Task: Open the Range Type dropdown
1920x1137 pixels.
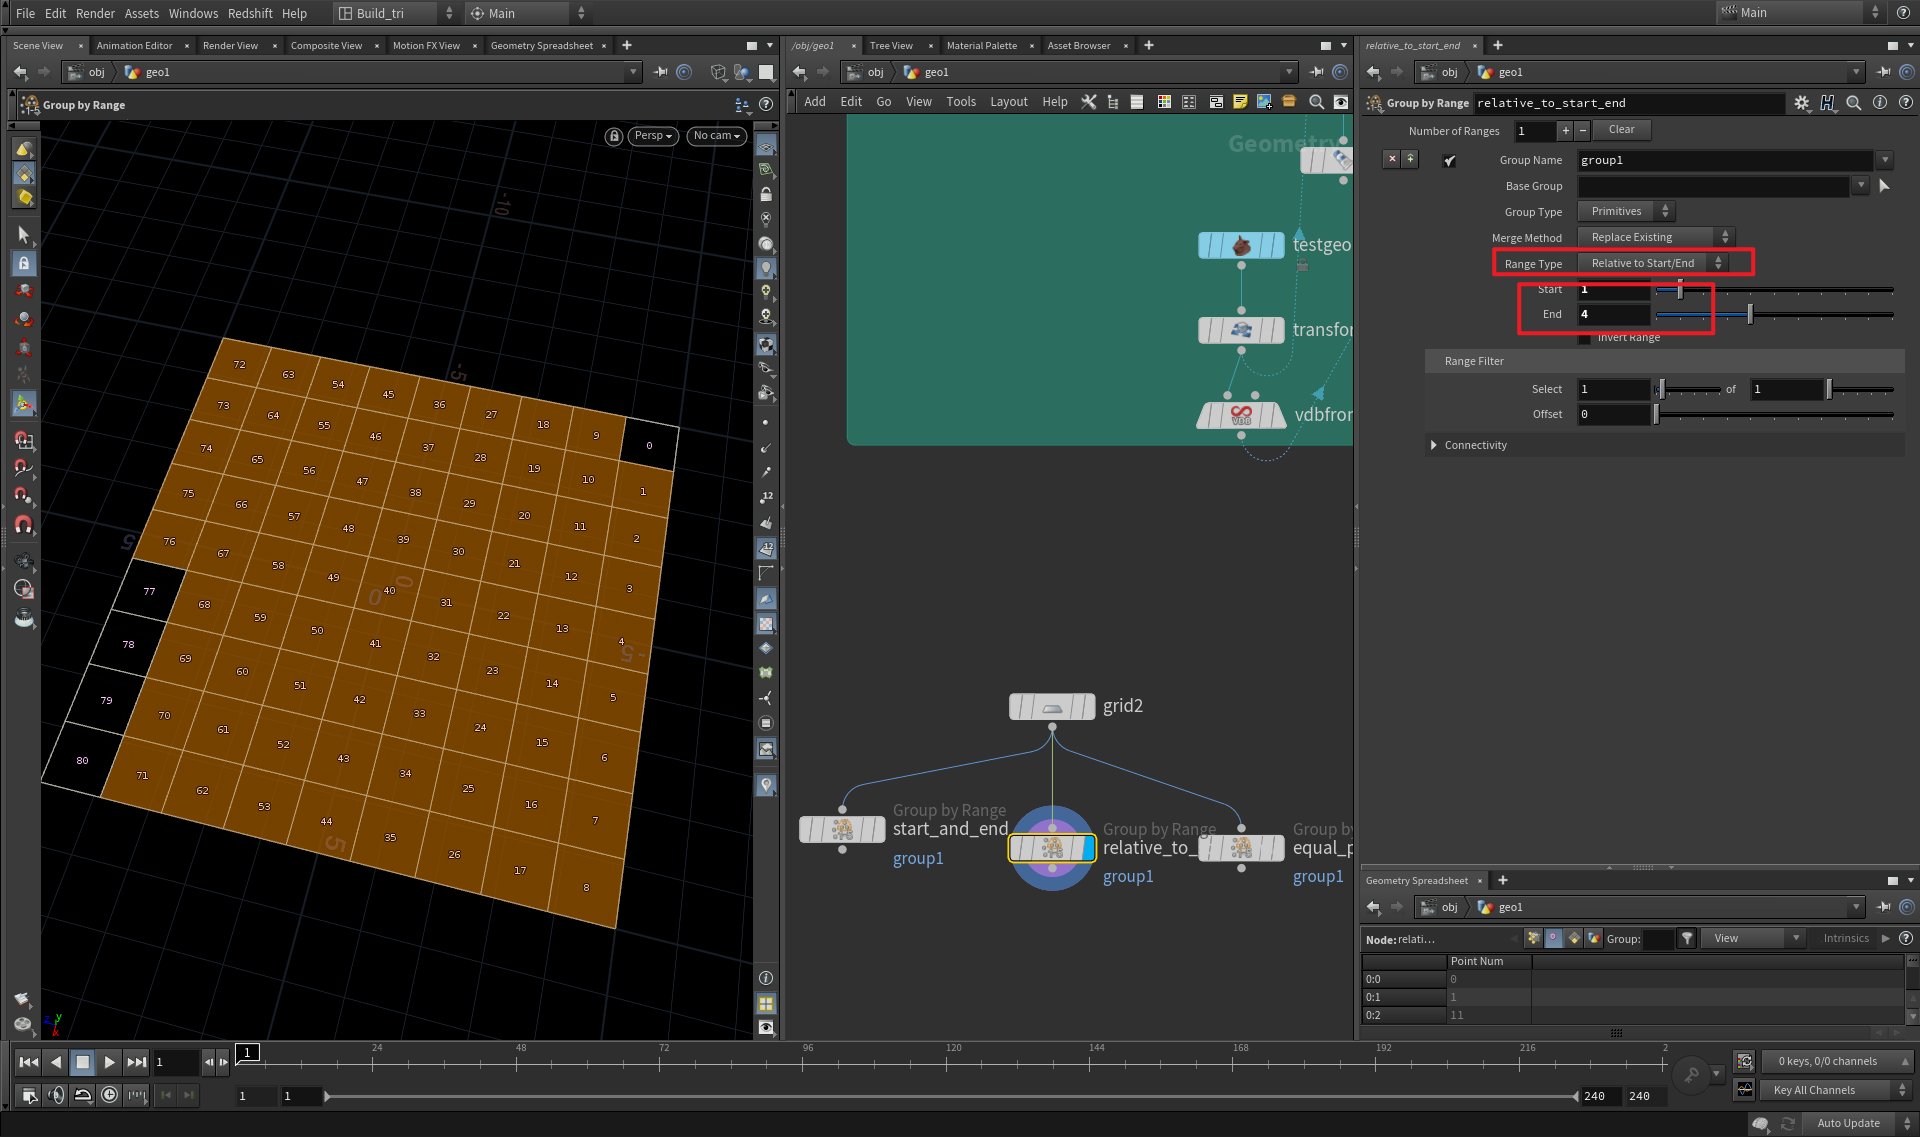Action: point(1654,262)
